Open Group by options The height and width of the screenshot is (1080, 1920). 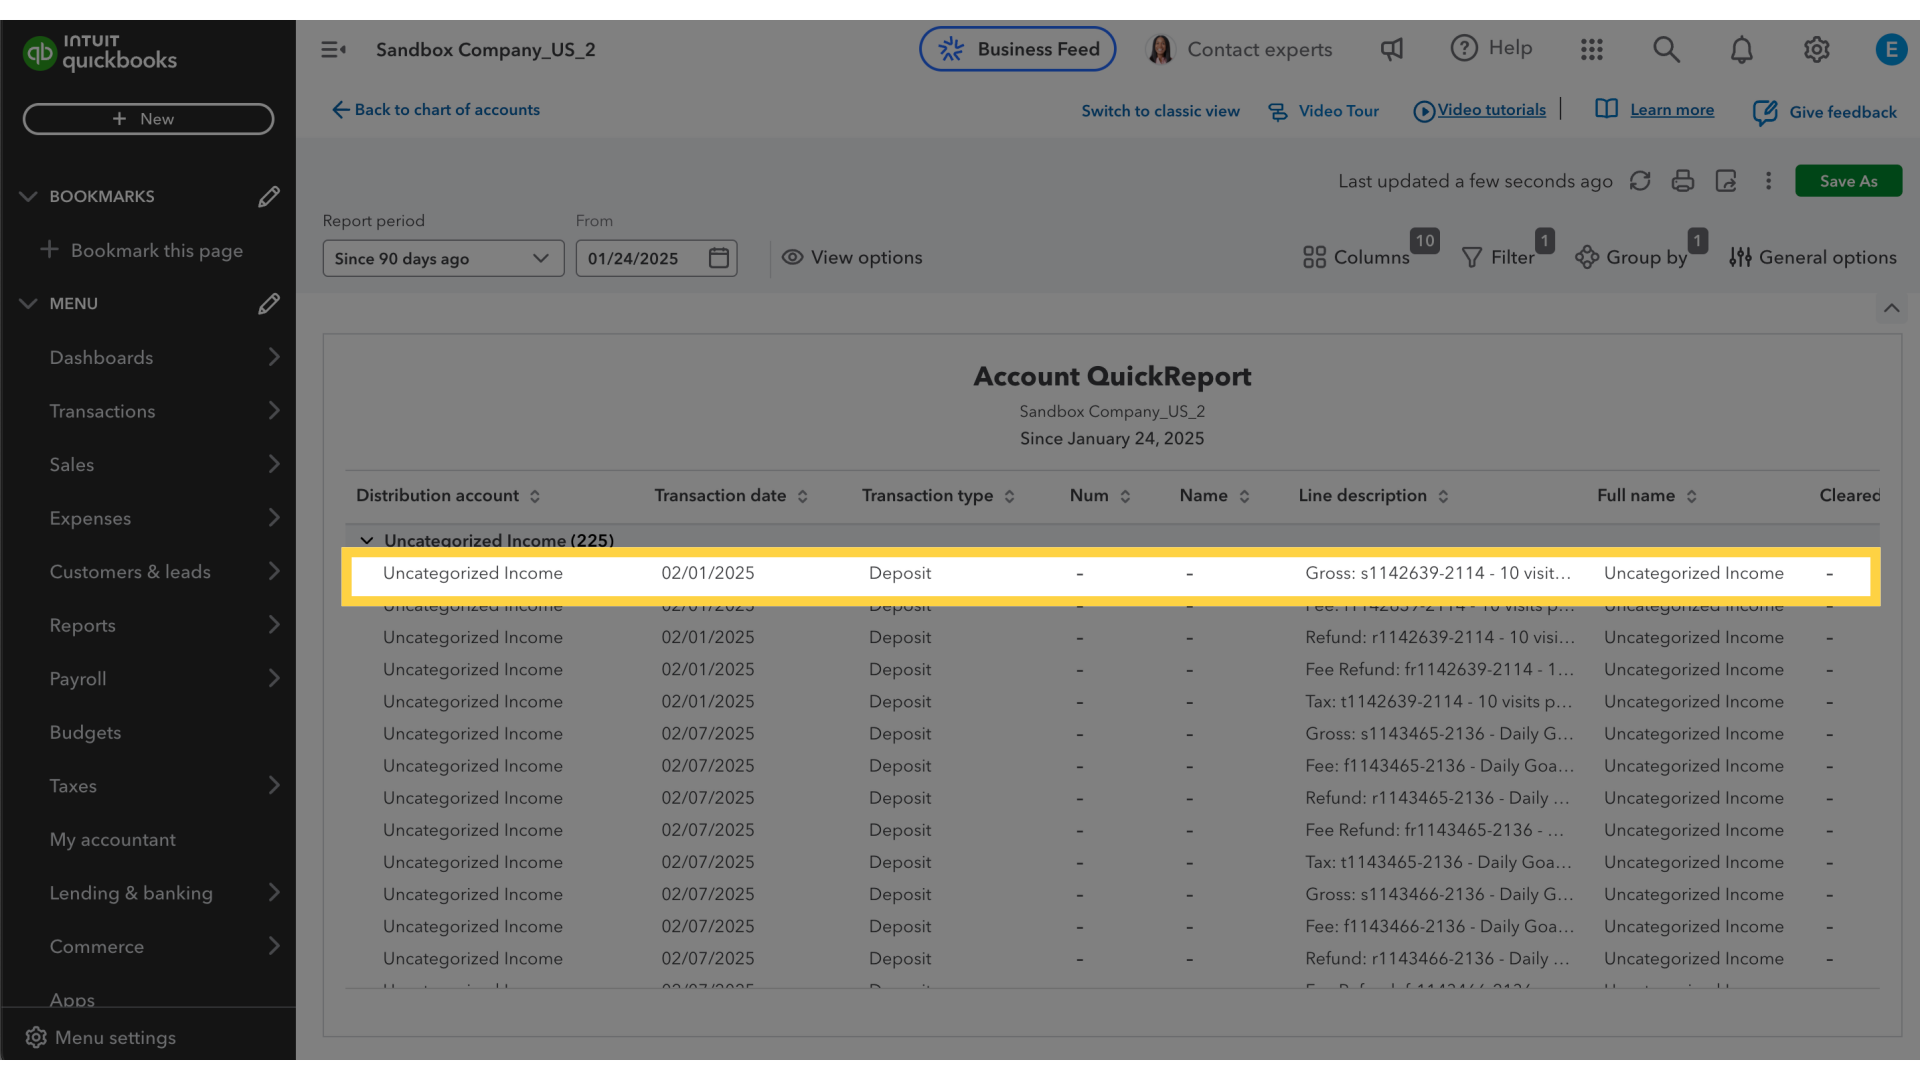(x=1631, y=257)
